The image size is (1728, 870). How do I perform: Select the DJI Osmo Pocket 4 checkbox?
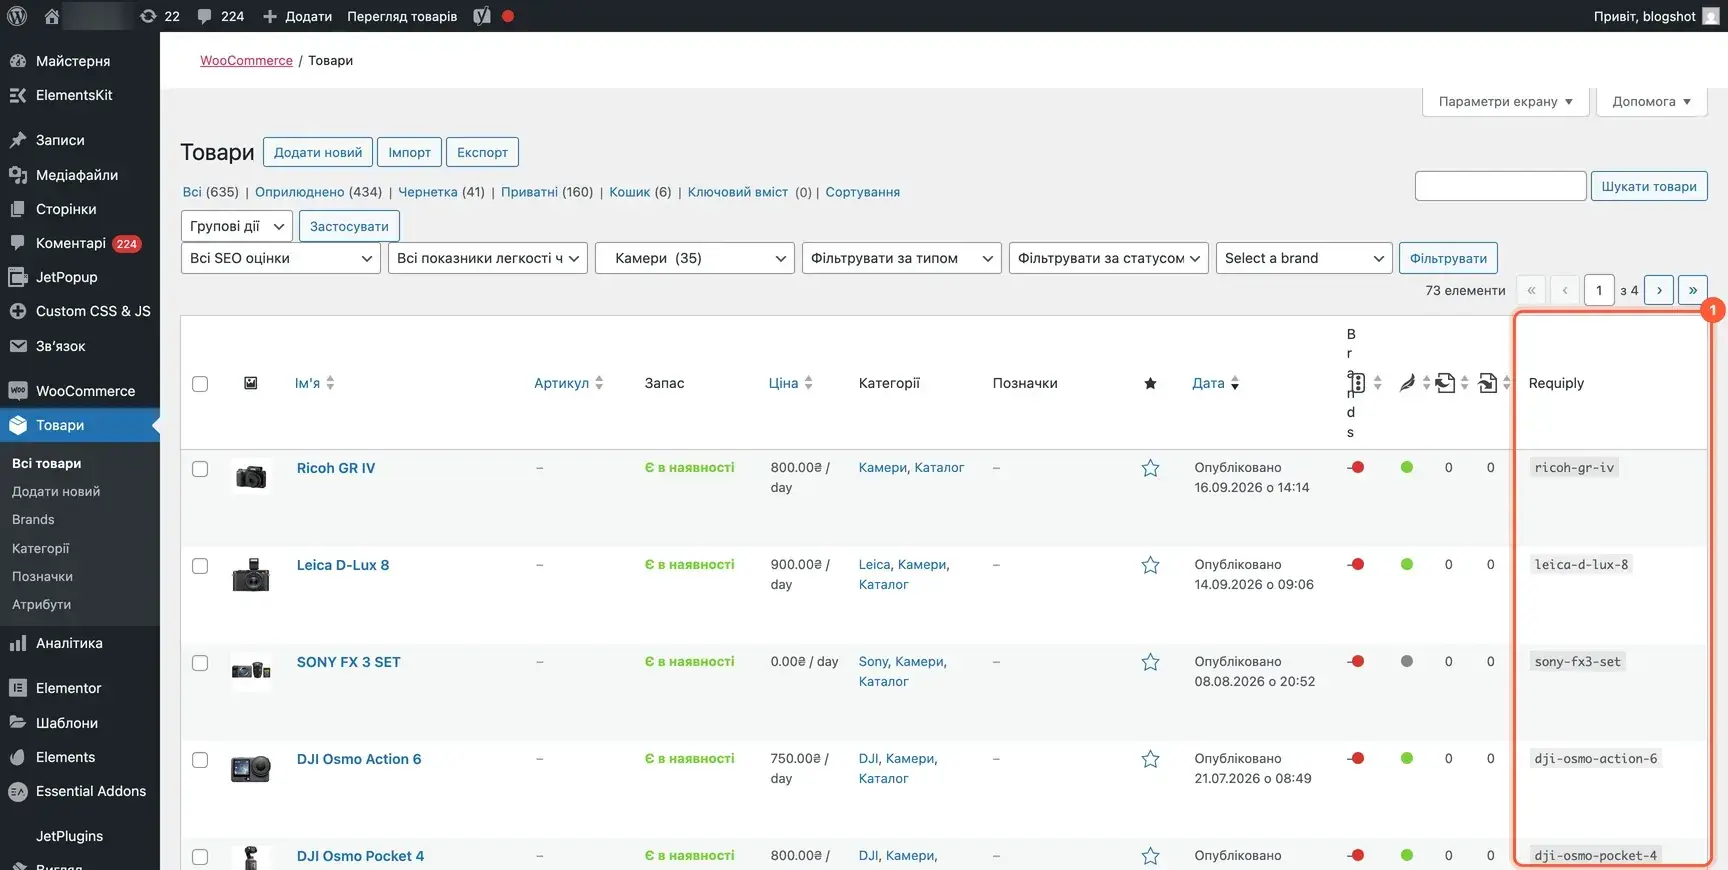click(x=200, y=857)
